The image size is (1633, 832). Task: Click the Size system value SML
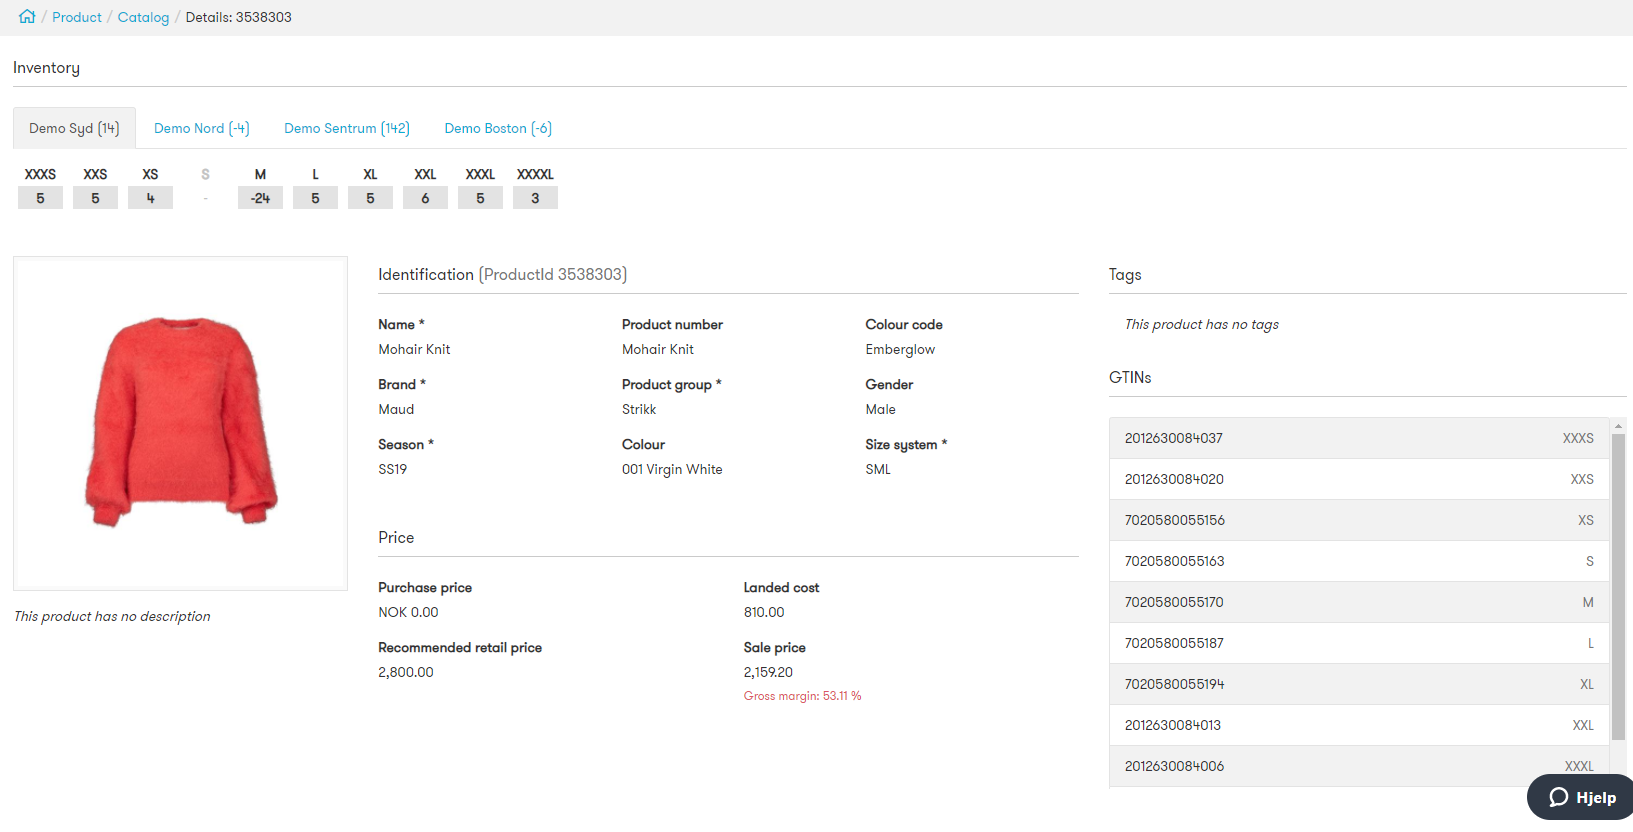click(x=878, y=469)
